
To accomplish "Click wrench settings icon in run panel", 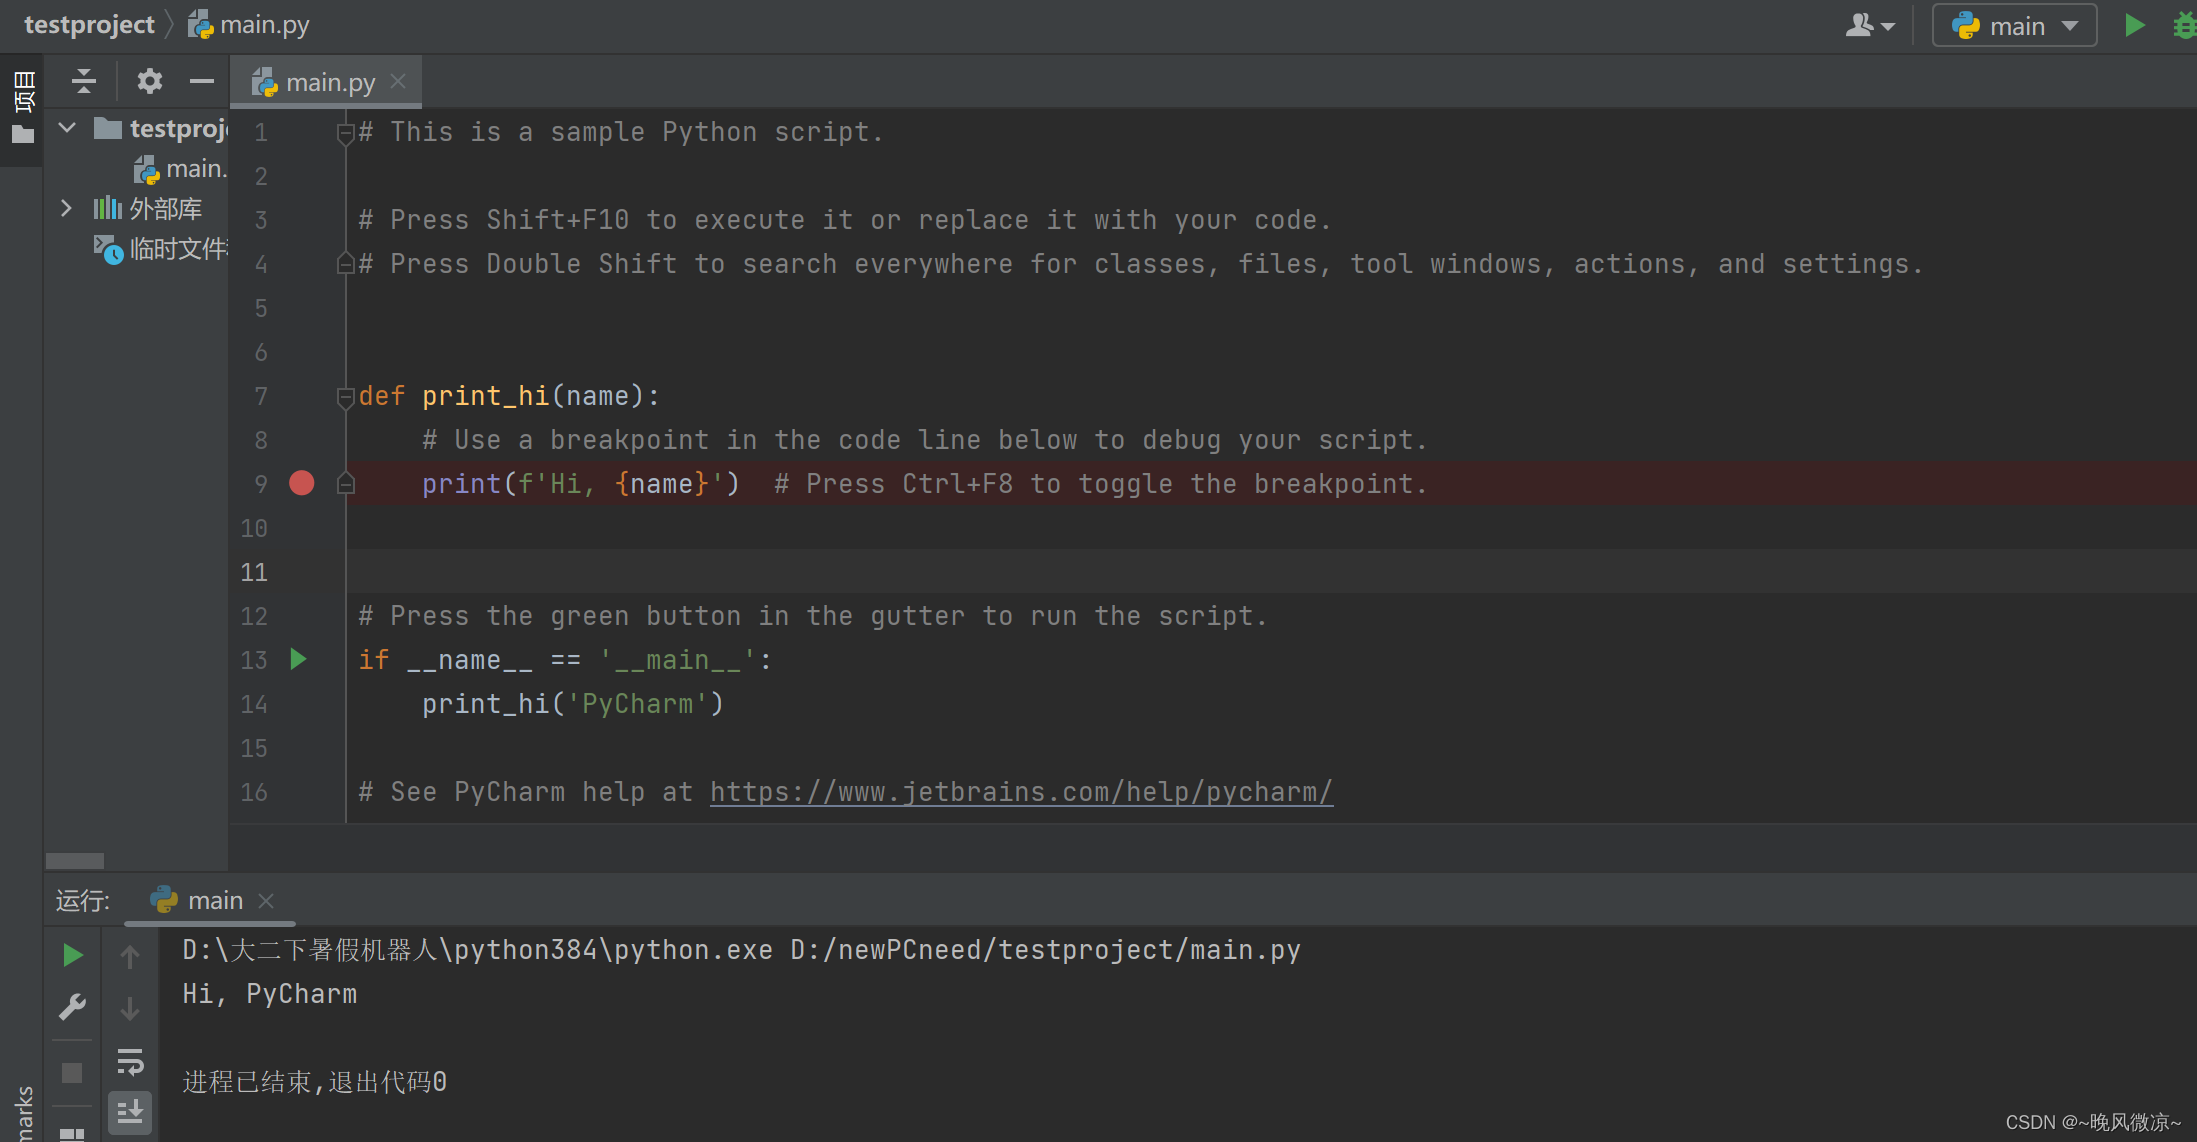I will click(72, 1007).
